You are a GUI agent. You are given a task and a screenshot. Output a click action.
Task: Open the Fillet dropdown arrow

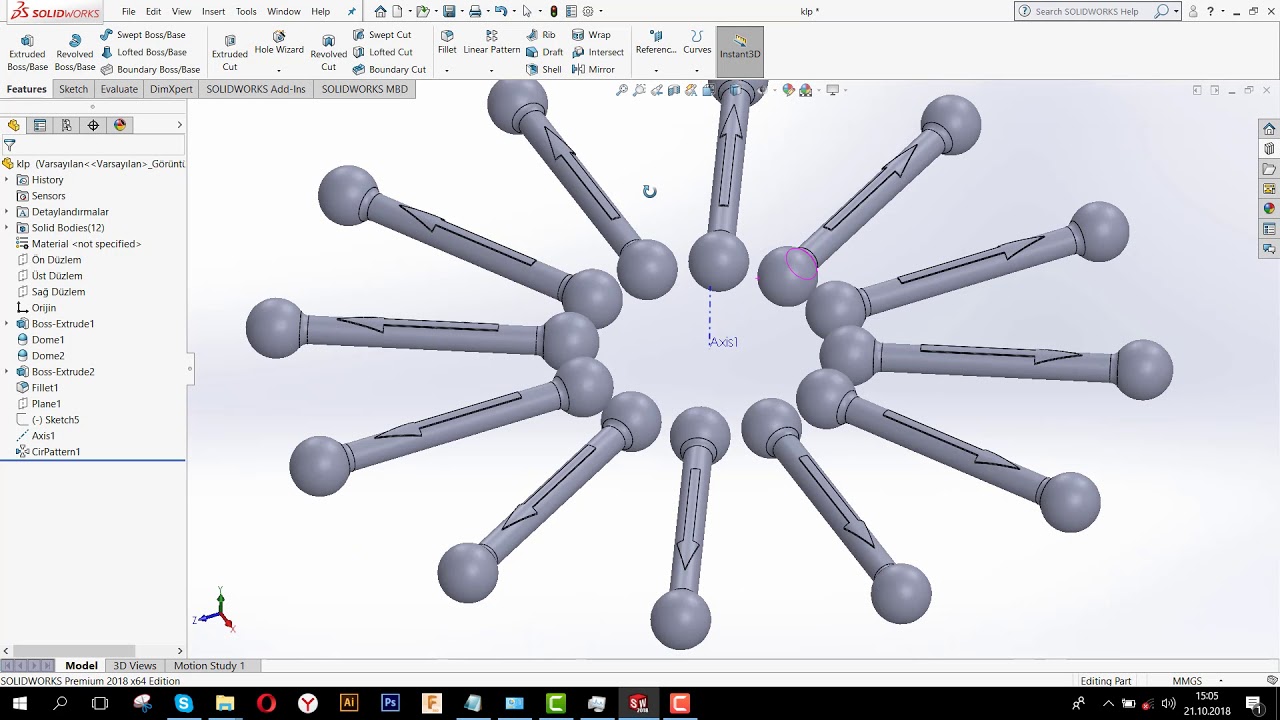pyautogui.click(x=447, y=70)
